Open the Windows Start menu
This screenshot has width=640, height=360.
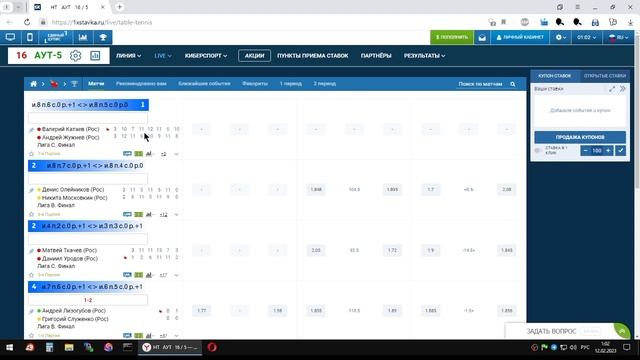(9, 347)
